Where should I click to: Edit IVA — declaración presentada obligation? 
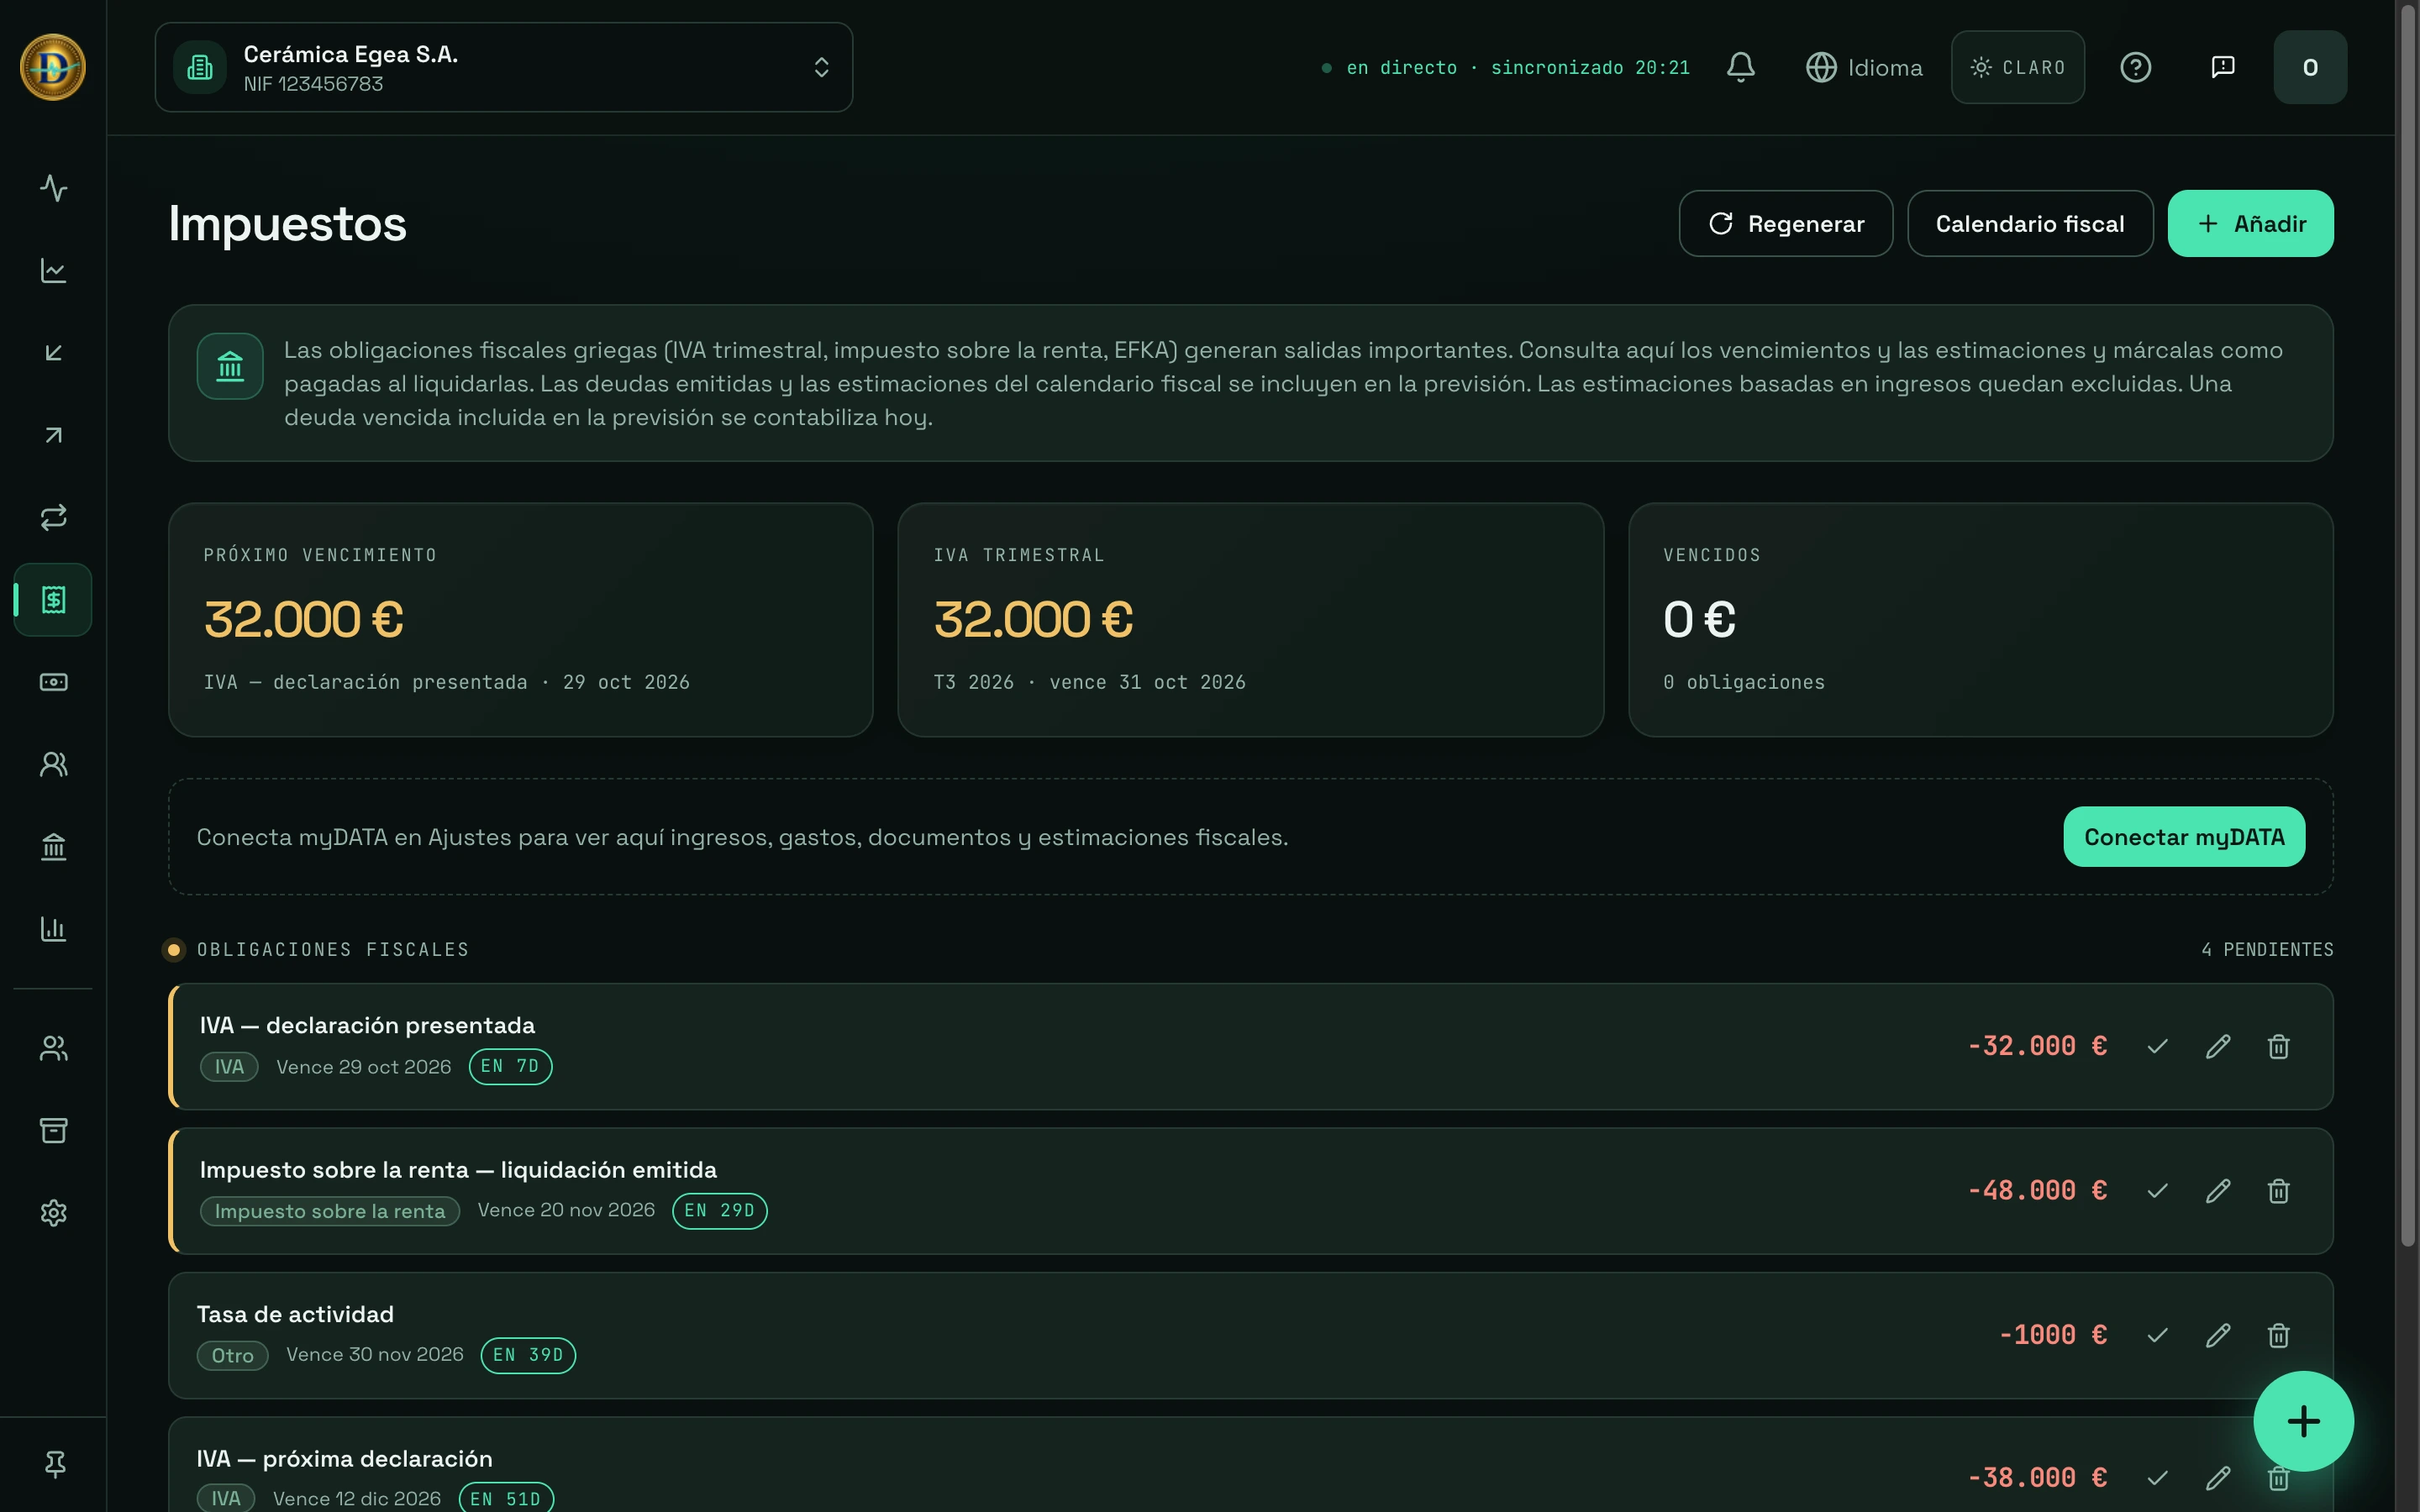point(2218,1046)
